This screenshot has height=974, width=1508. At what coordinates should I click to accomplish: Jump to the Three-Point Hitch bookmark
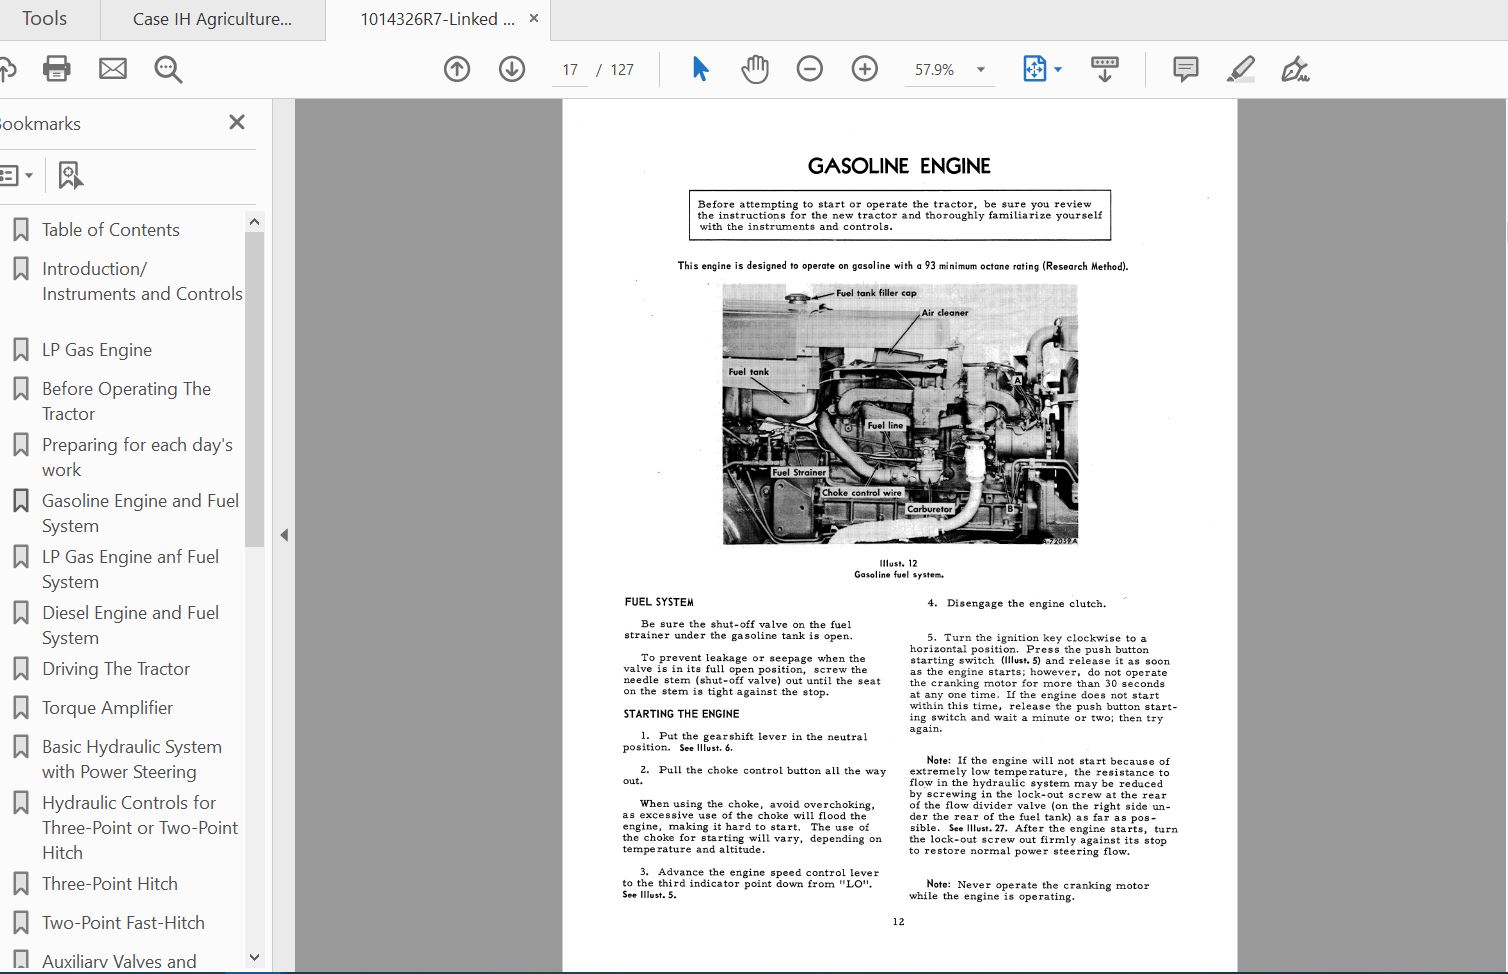(x=110, y=884)
